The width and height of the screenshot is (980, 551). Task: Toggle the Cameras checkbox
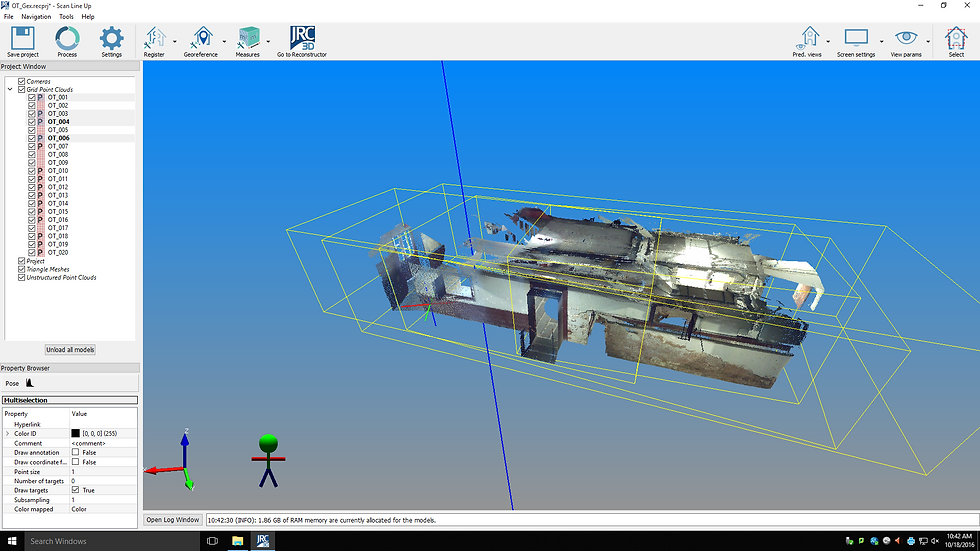(22, 81)
